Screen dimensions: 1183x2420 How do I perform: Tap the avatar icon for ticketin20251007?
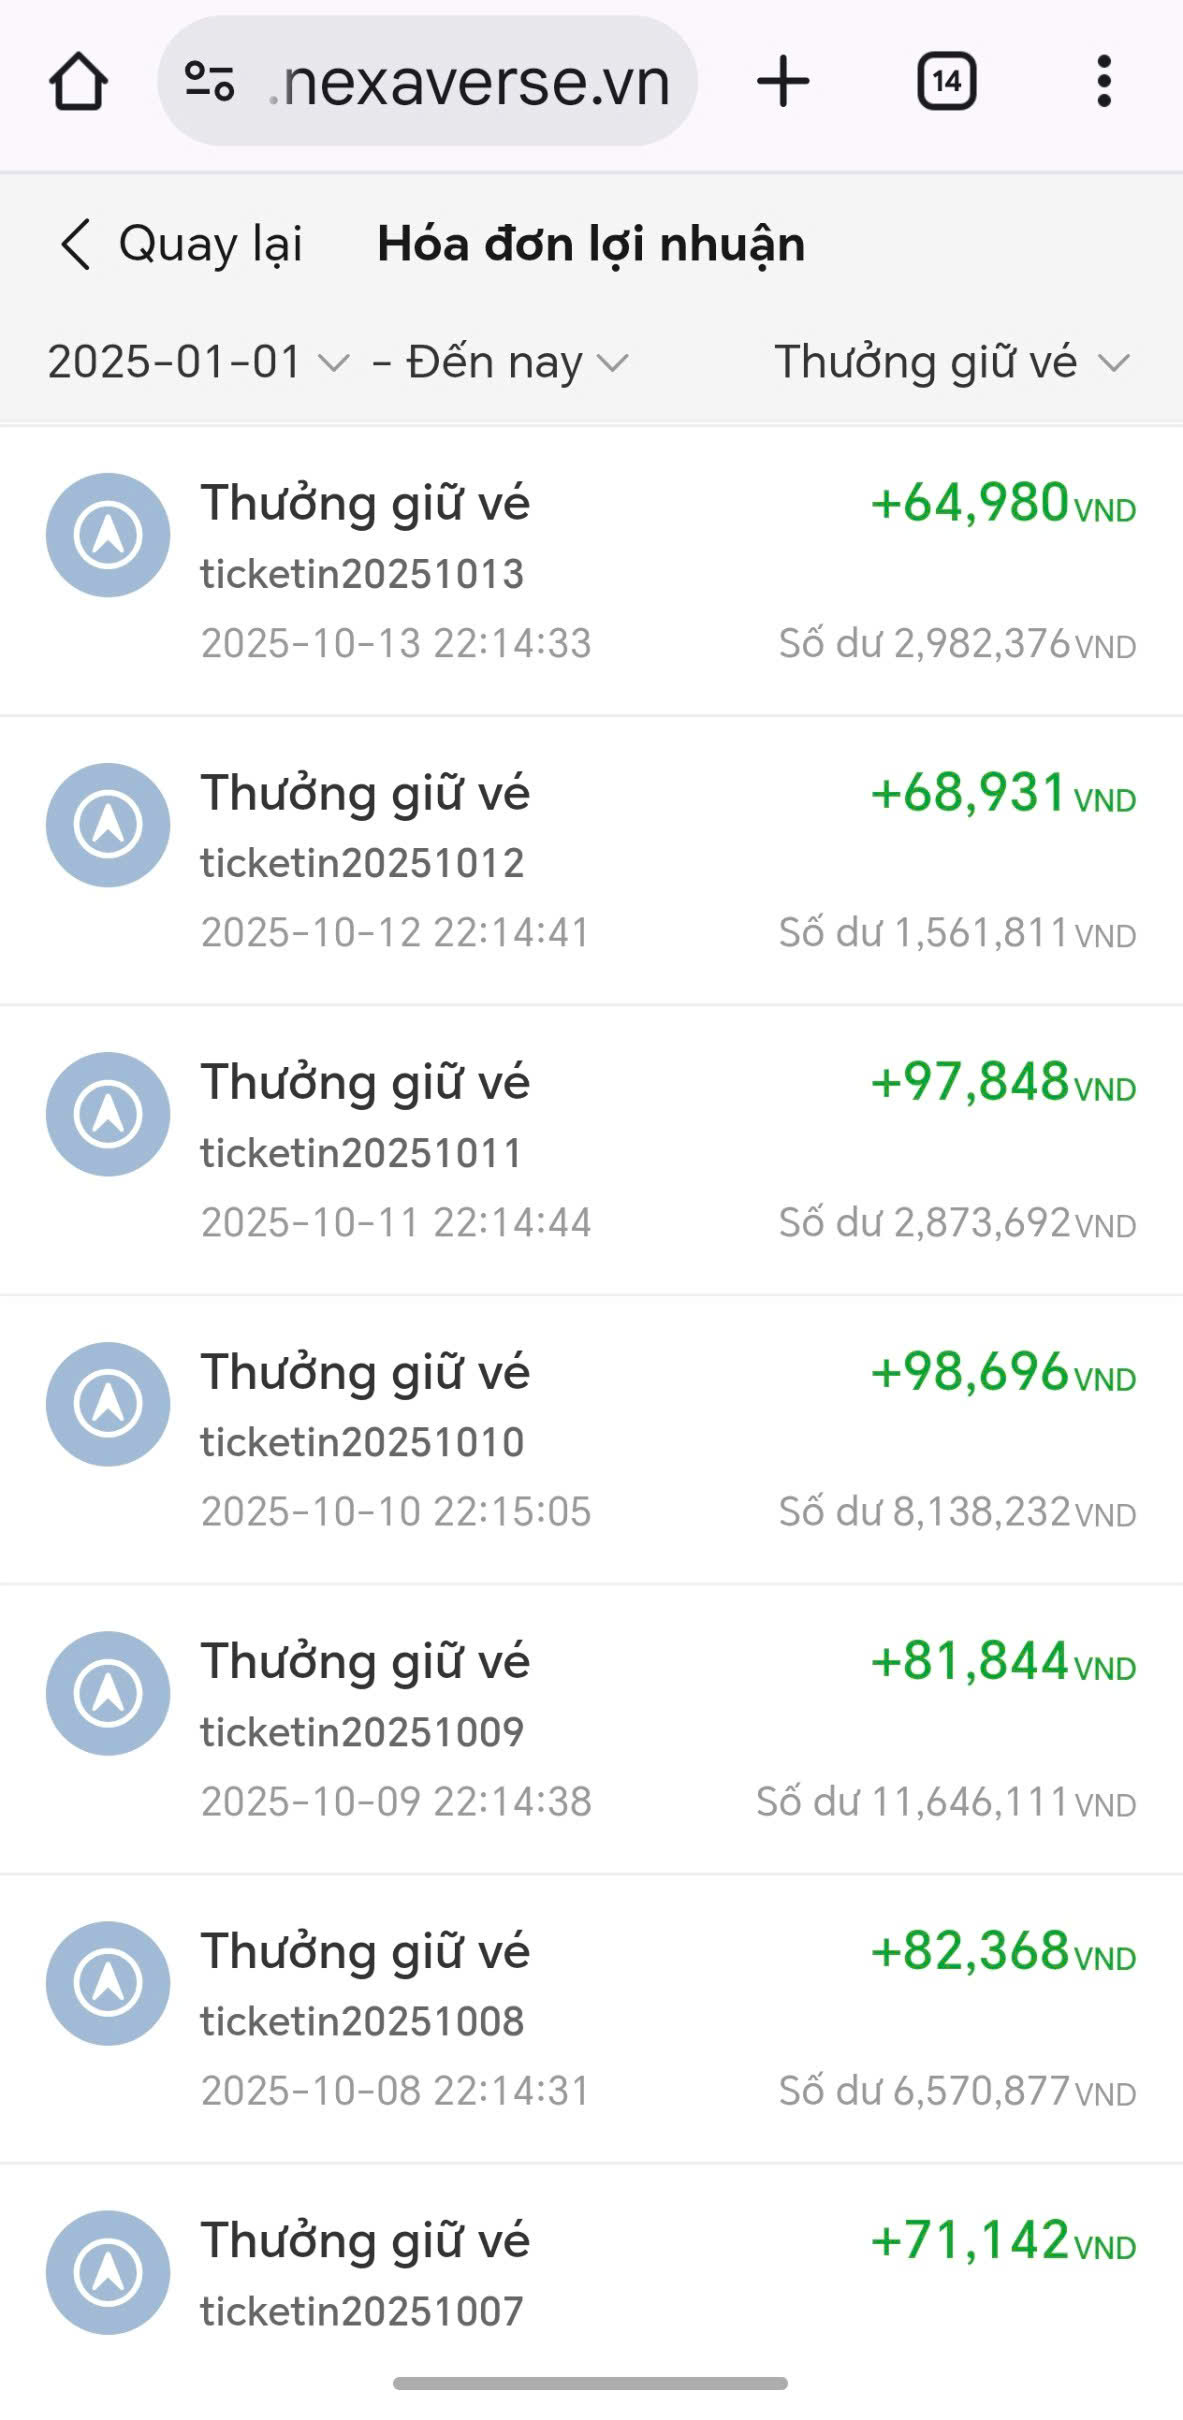(x=108, y=2272)
